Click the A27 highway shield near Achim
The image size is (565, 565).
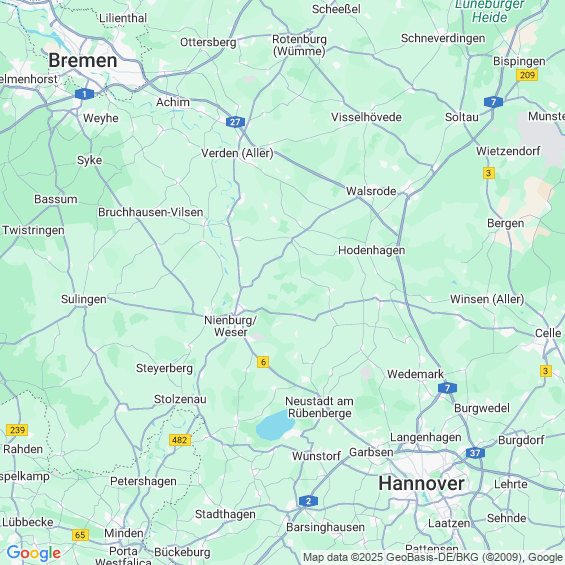tap(235, 122)
